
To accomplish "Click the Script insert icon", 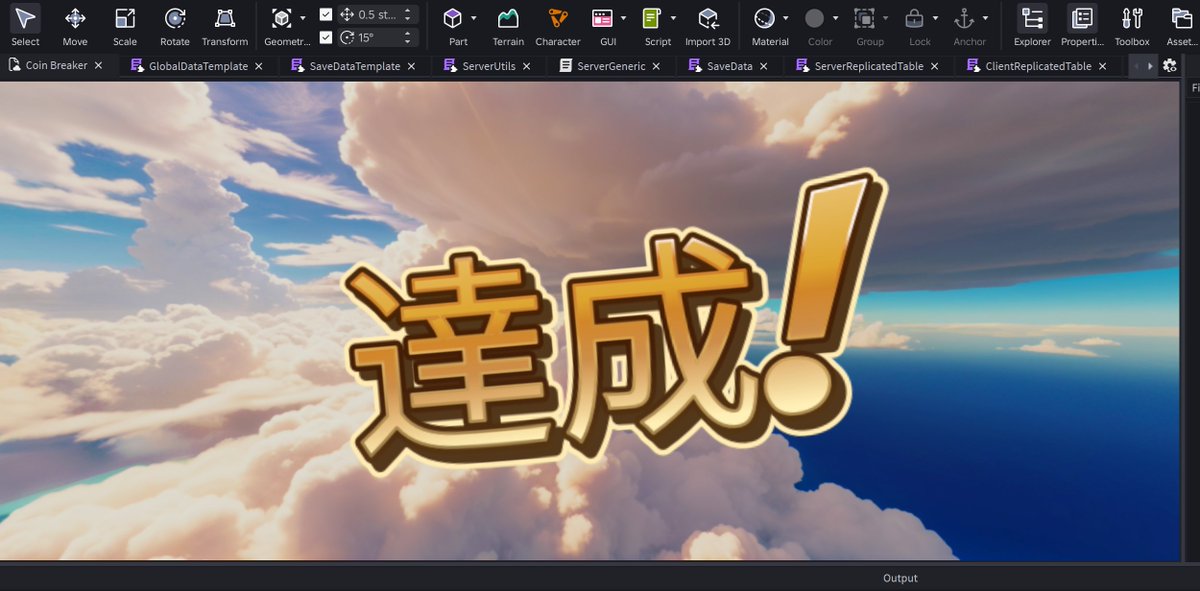I will [x=652, y=18].
